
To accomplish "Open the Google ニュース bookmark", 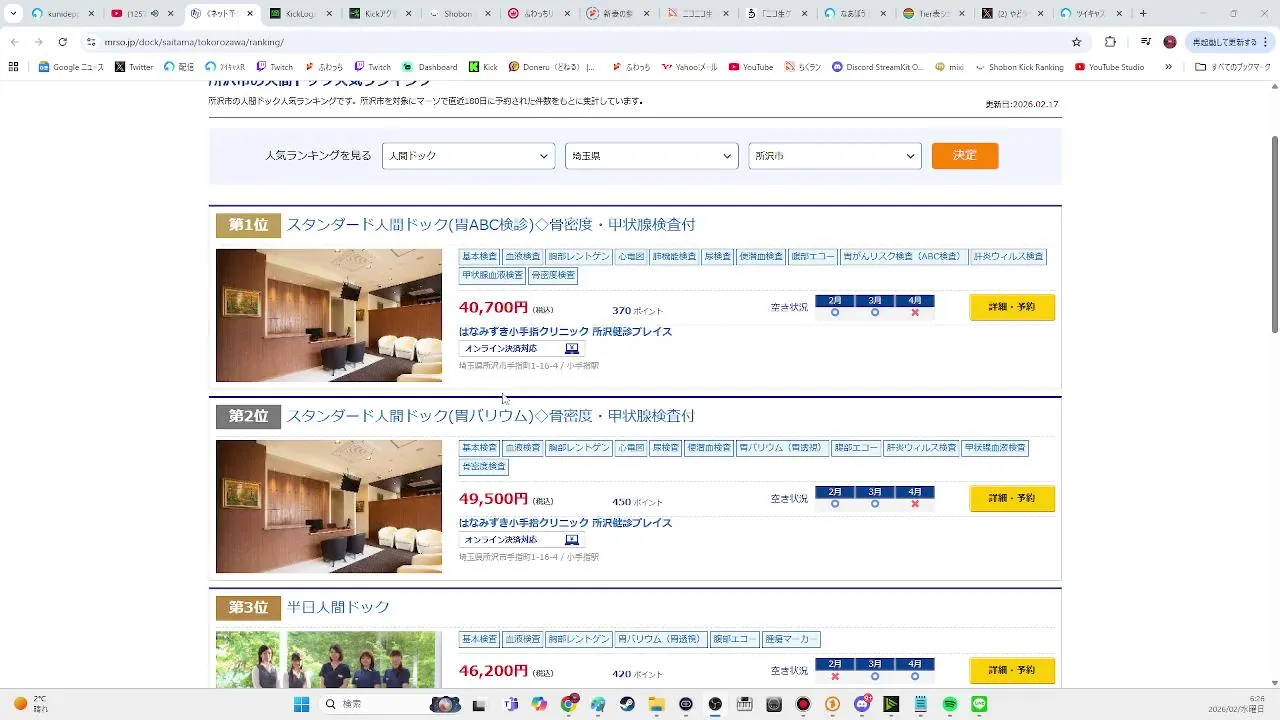I will [71, 67].
